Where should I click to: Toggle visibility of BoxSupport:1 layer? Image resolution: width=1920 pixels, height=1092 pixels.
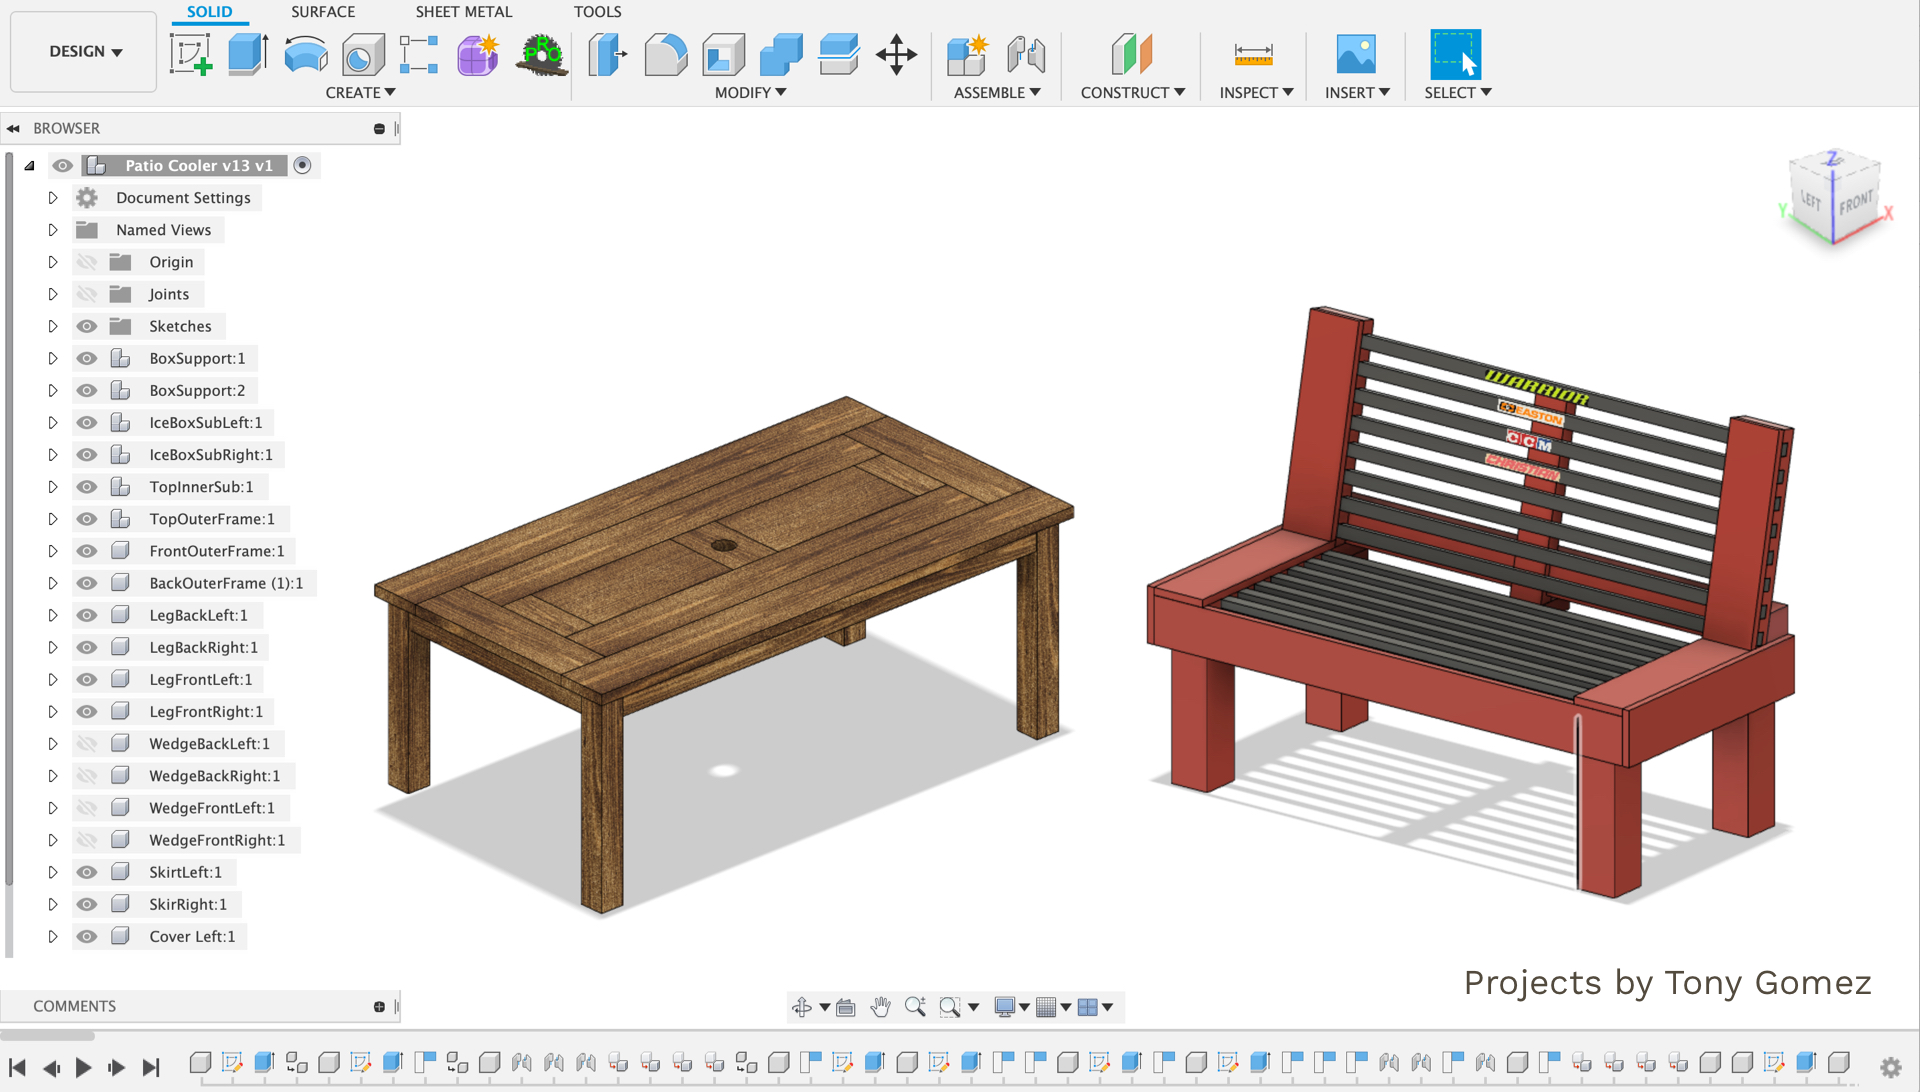(86, 357)
